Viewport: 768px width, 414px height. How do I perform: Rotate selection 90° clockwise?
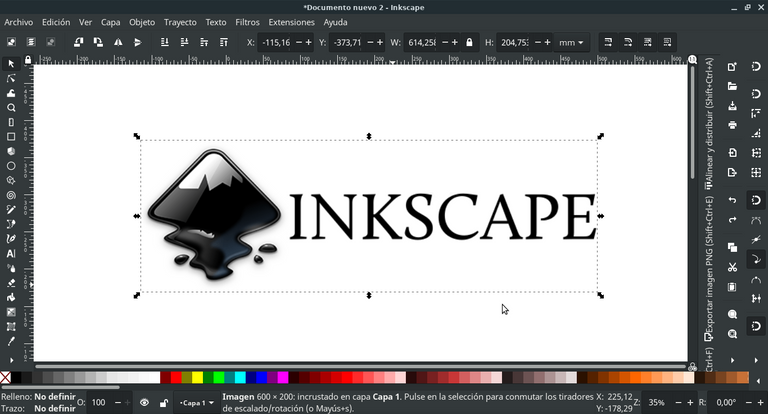[98, 43]
